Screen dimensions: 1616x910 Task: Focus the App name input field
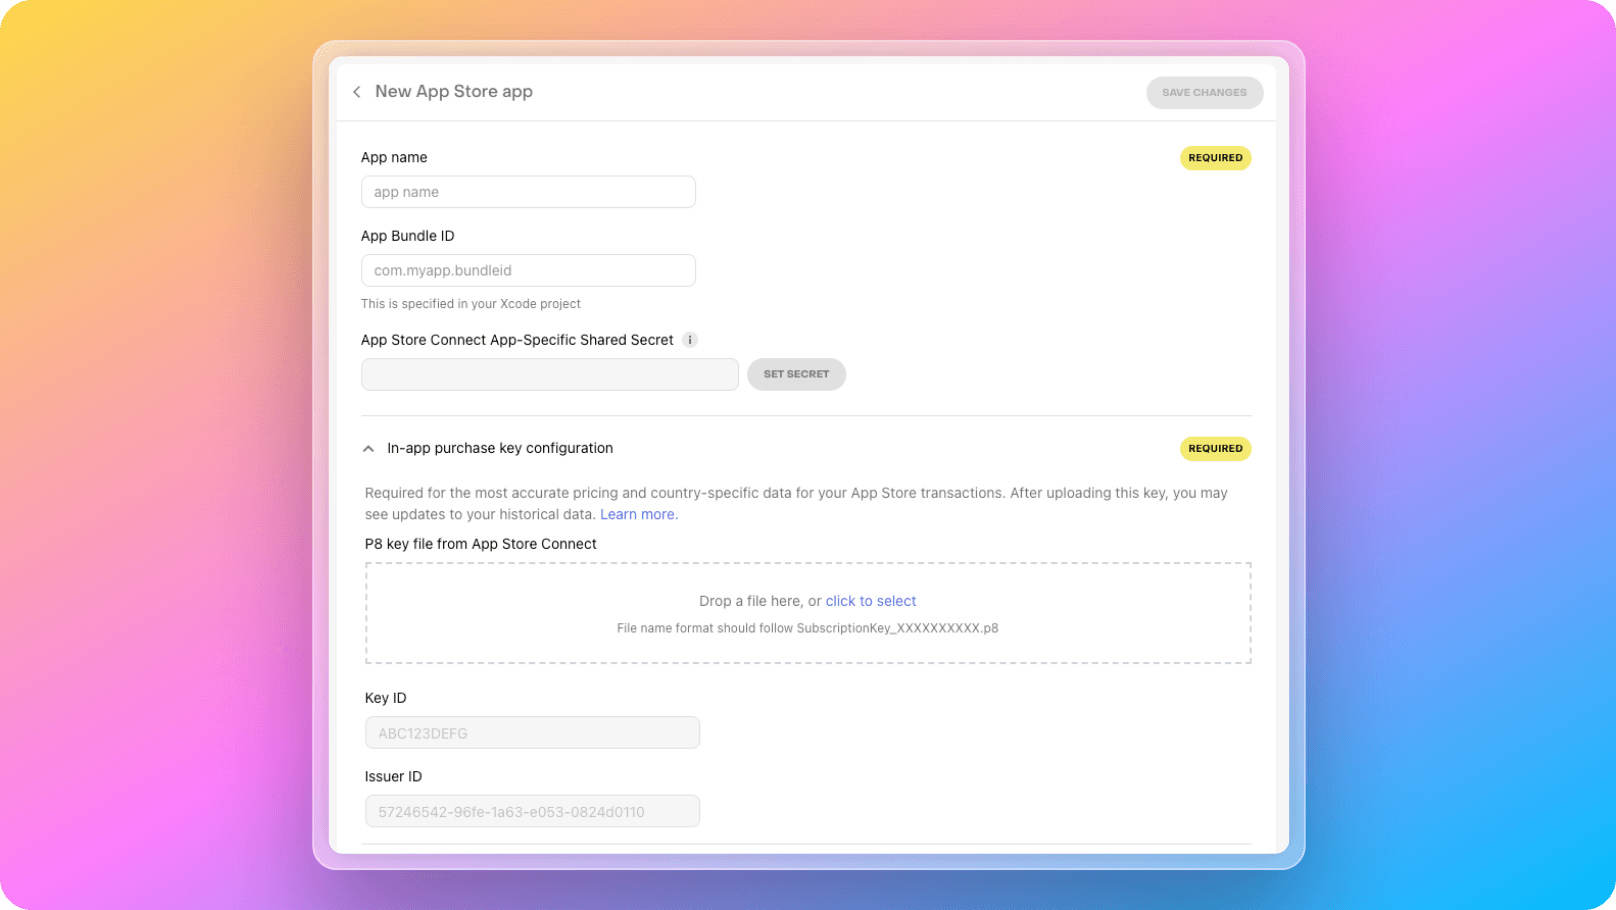point(528,192)
